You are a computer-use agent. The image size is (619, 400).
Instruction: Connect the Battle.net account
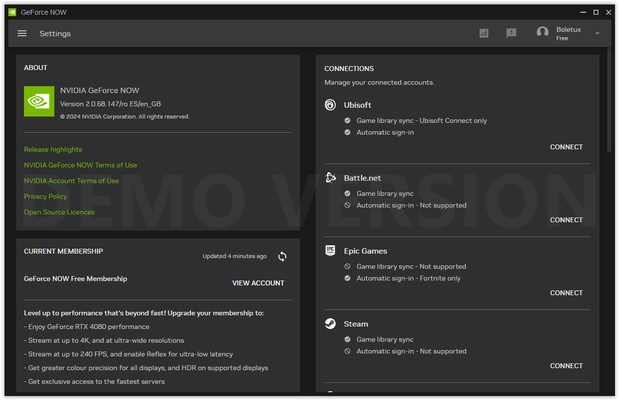(566, 220)
